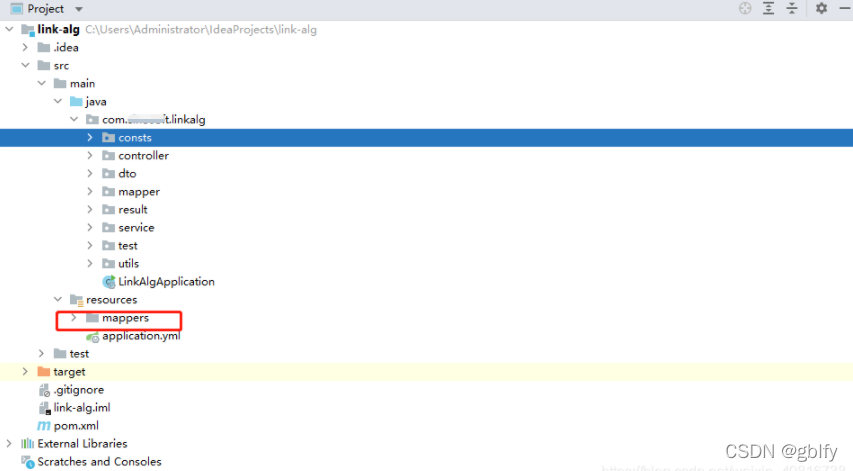Expand the .idea folder
This screenshot has width=853, height=471.
tap(25, 47)
